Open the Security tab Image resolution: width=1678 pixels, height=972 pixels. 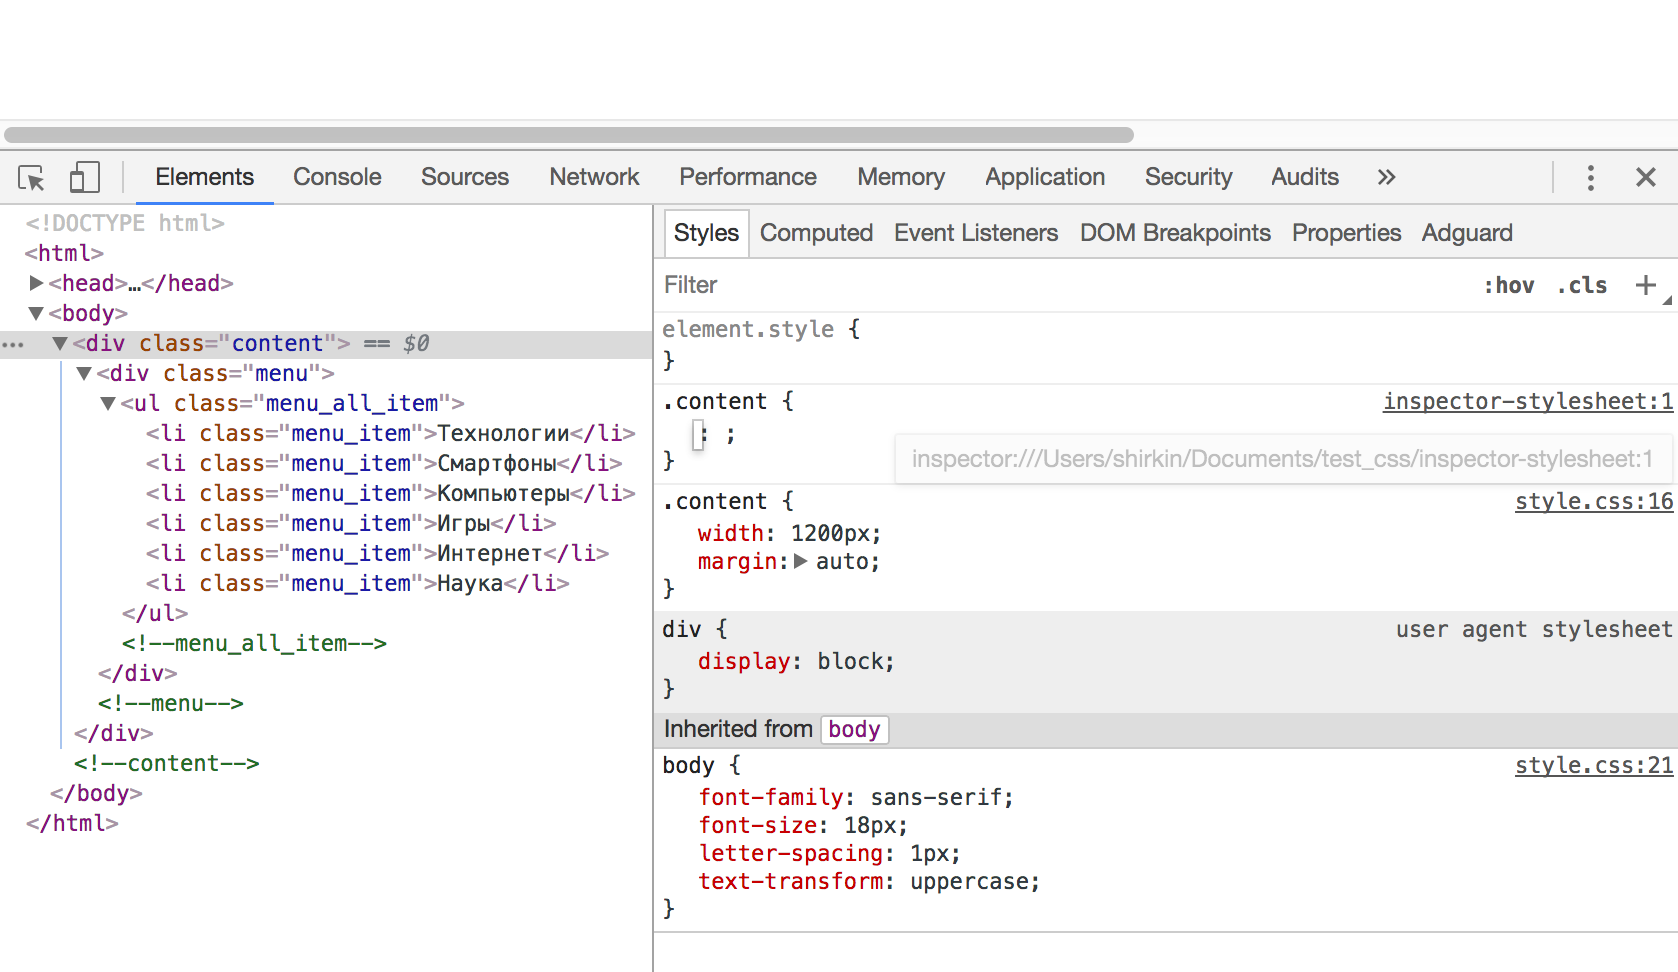[1188, 177]
